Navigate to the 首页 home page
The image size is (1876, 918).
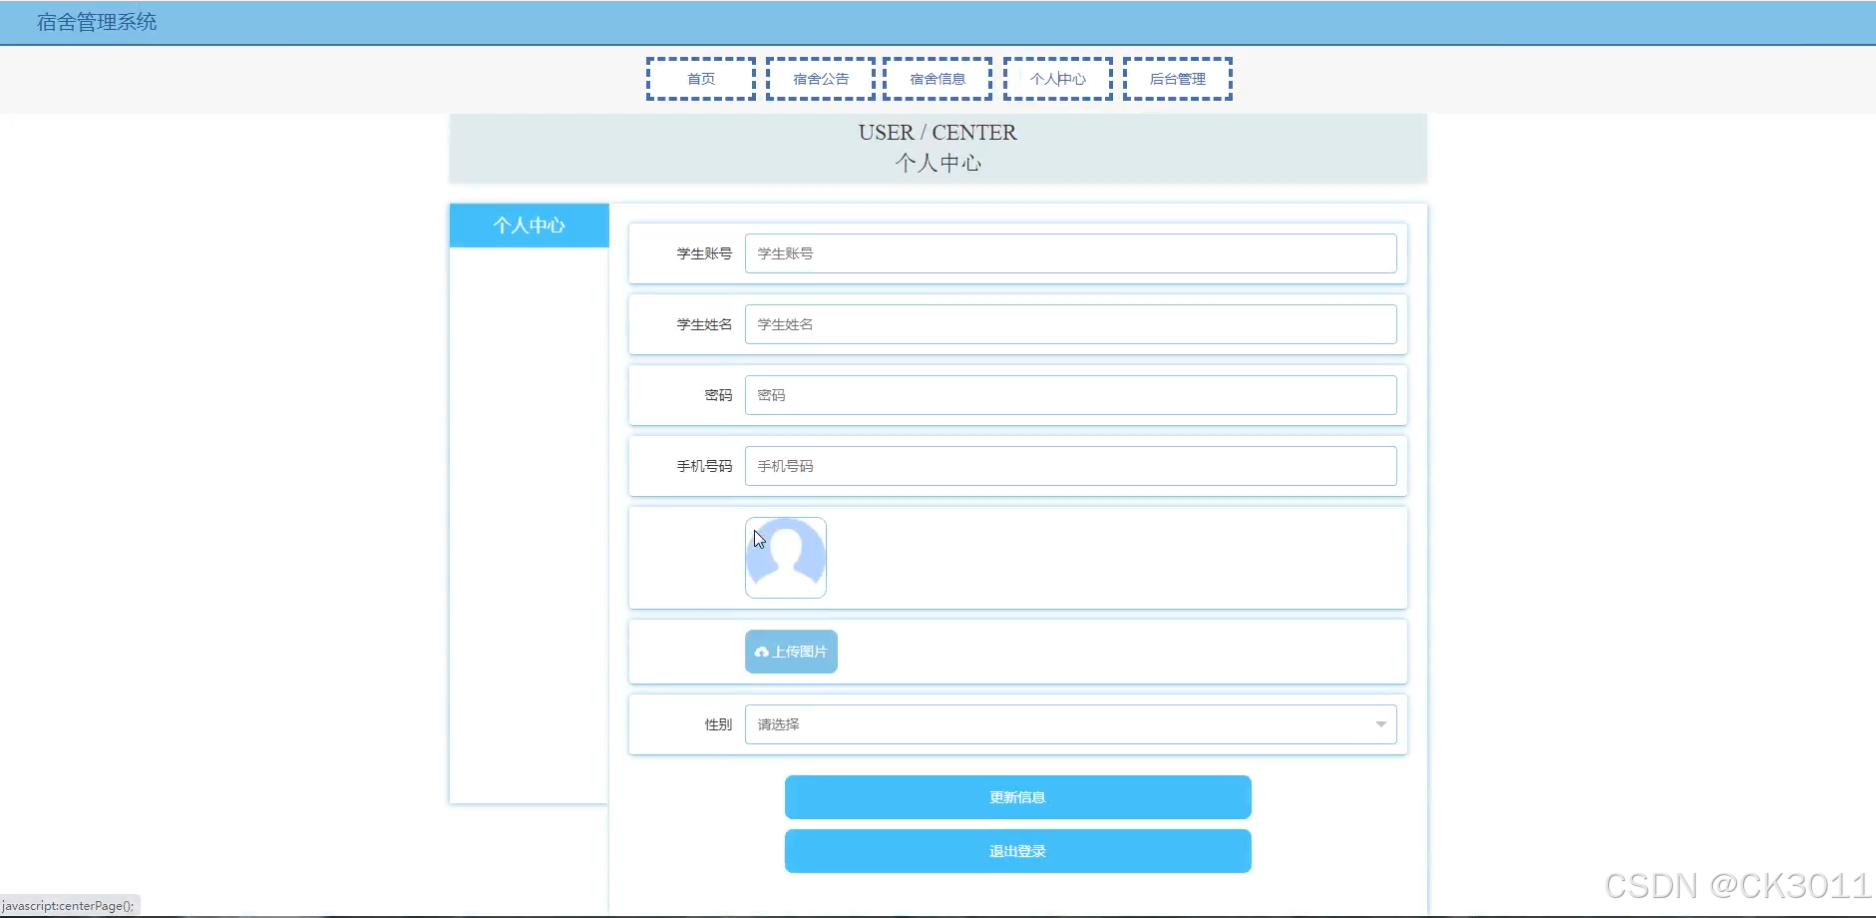pos(700,78)
